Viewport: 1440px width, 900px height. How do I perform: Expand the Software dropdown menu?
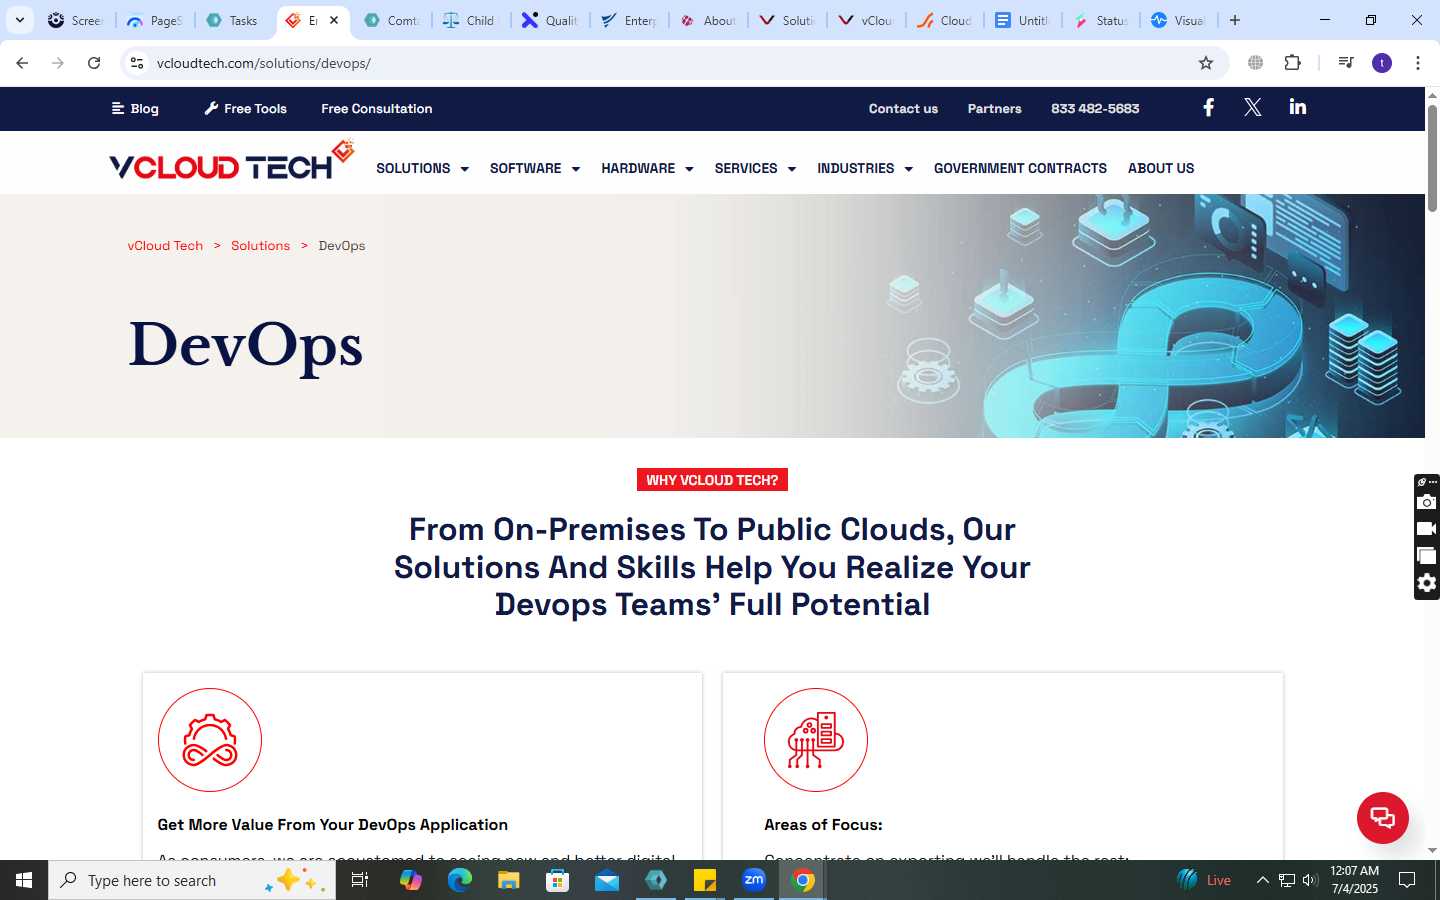(535, 168)
